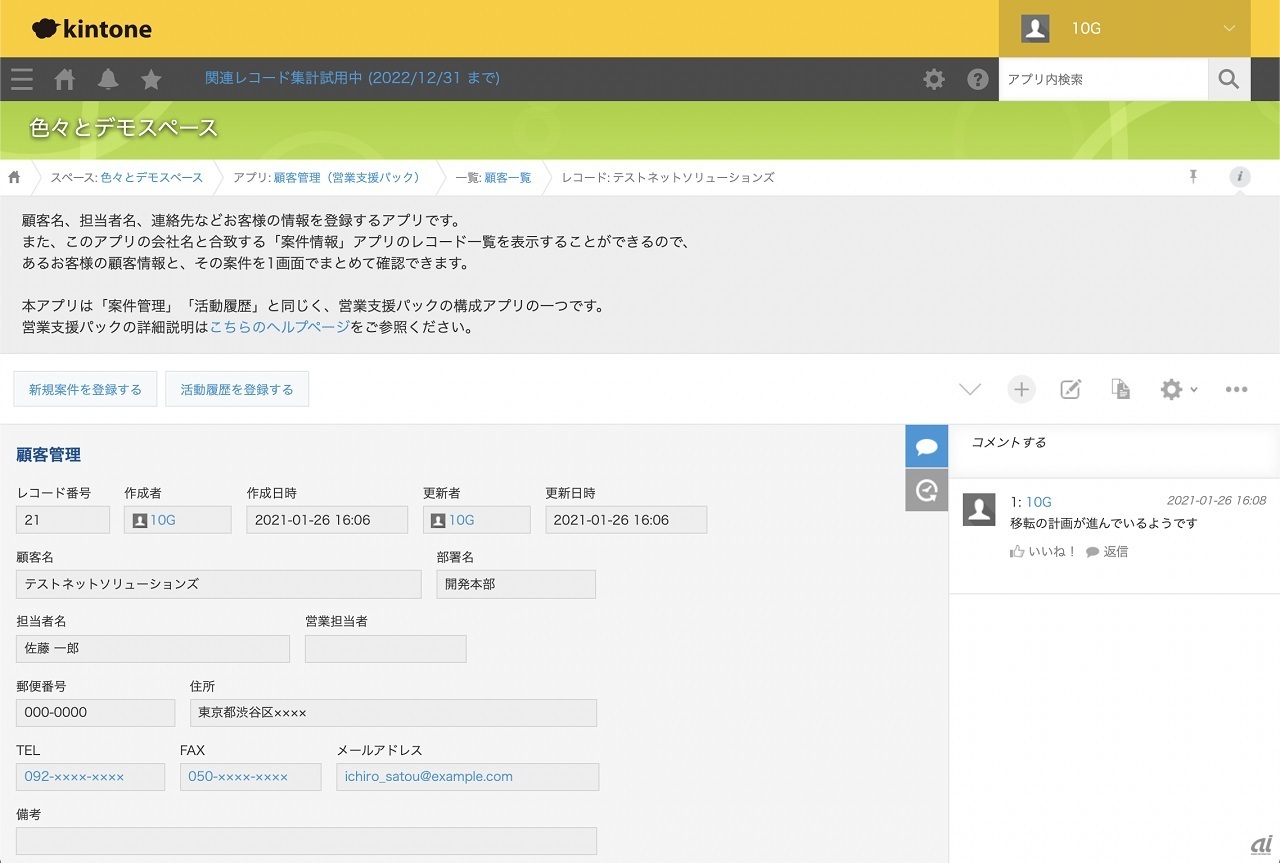Viewport: 1280px width, 863px height.
Task: Open the more options ellipsis menu
Action: [x=1237, y=390]
